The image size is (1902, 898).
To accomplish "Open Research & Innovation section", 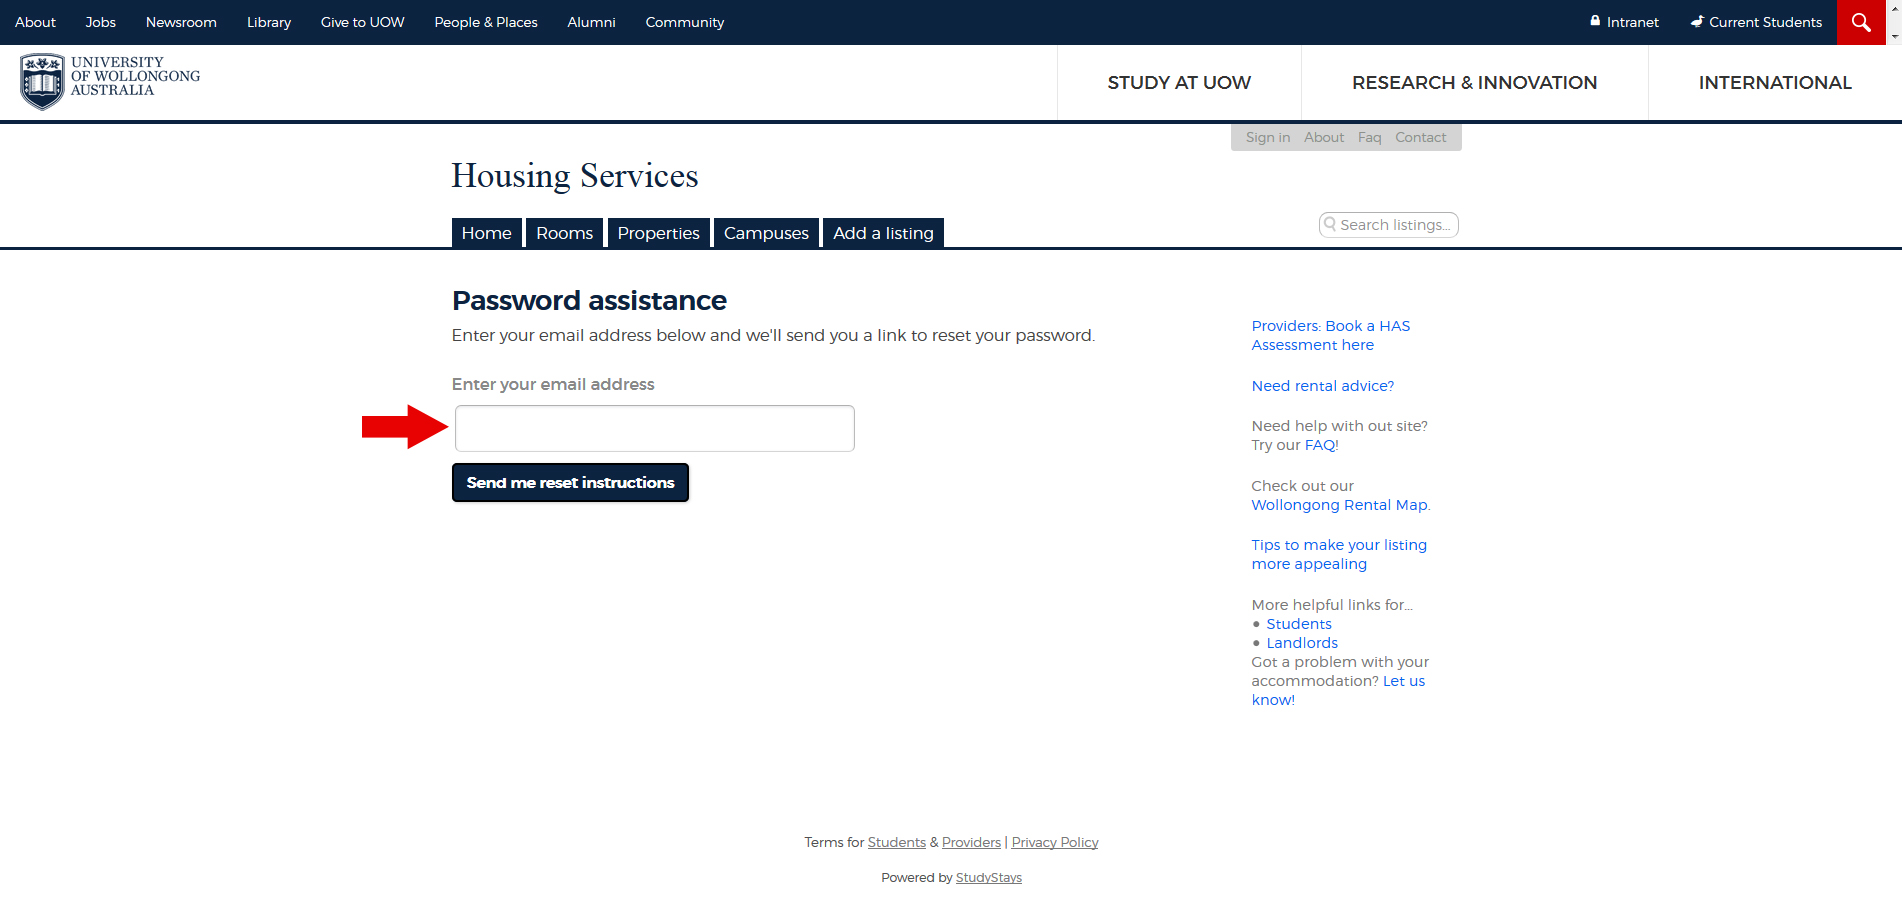I will coord(1474,83).
